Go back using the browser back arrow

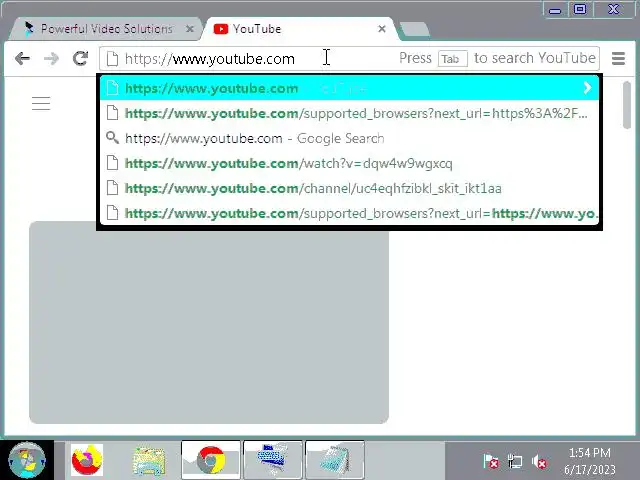tap(22, 59)
